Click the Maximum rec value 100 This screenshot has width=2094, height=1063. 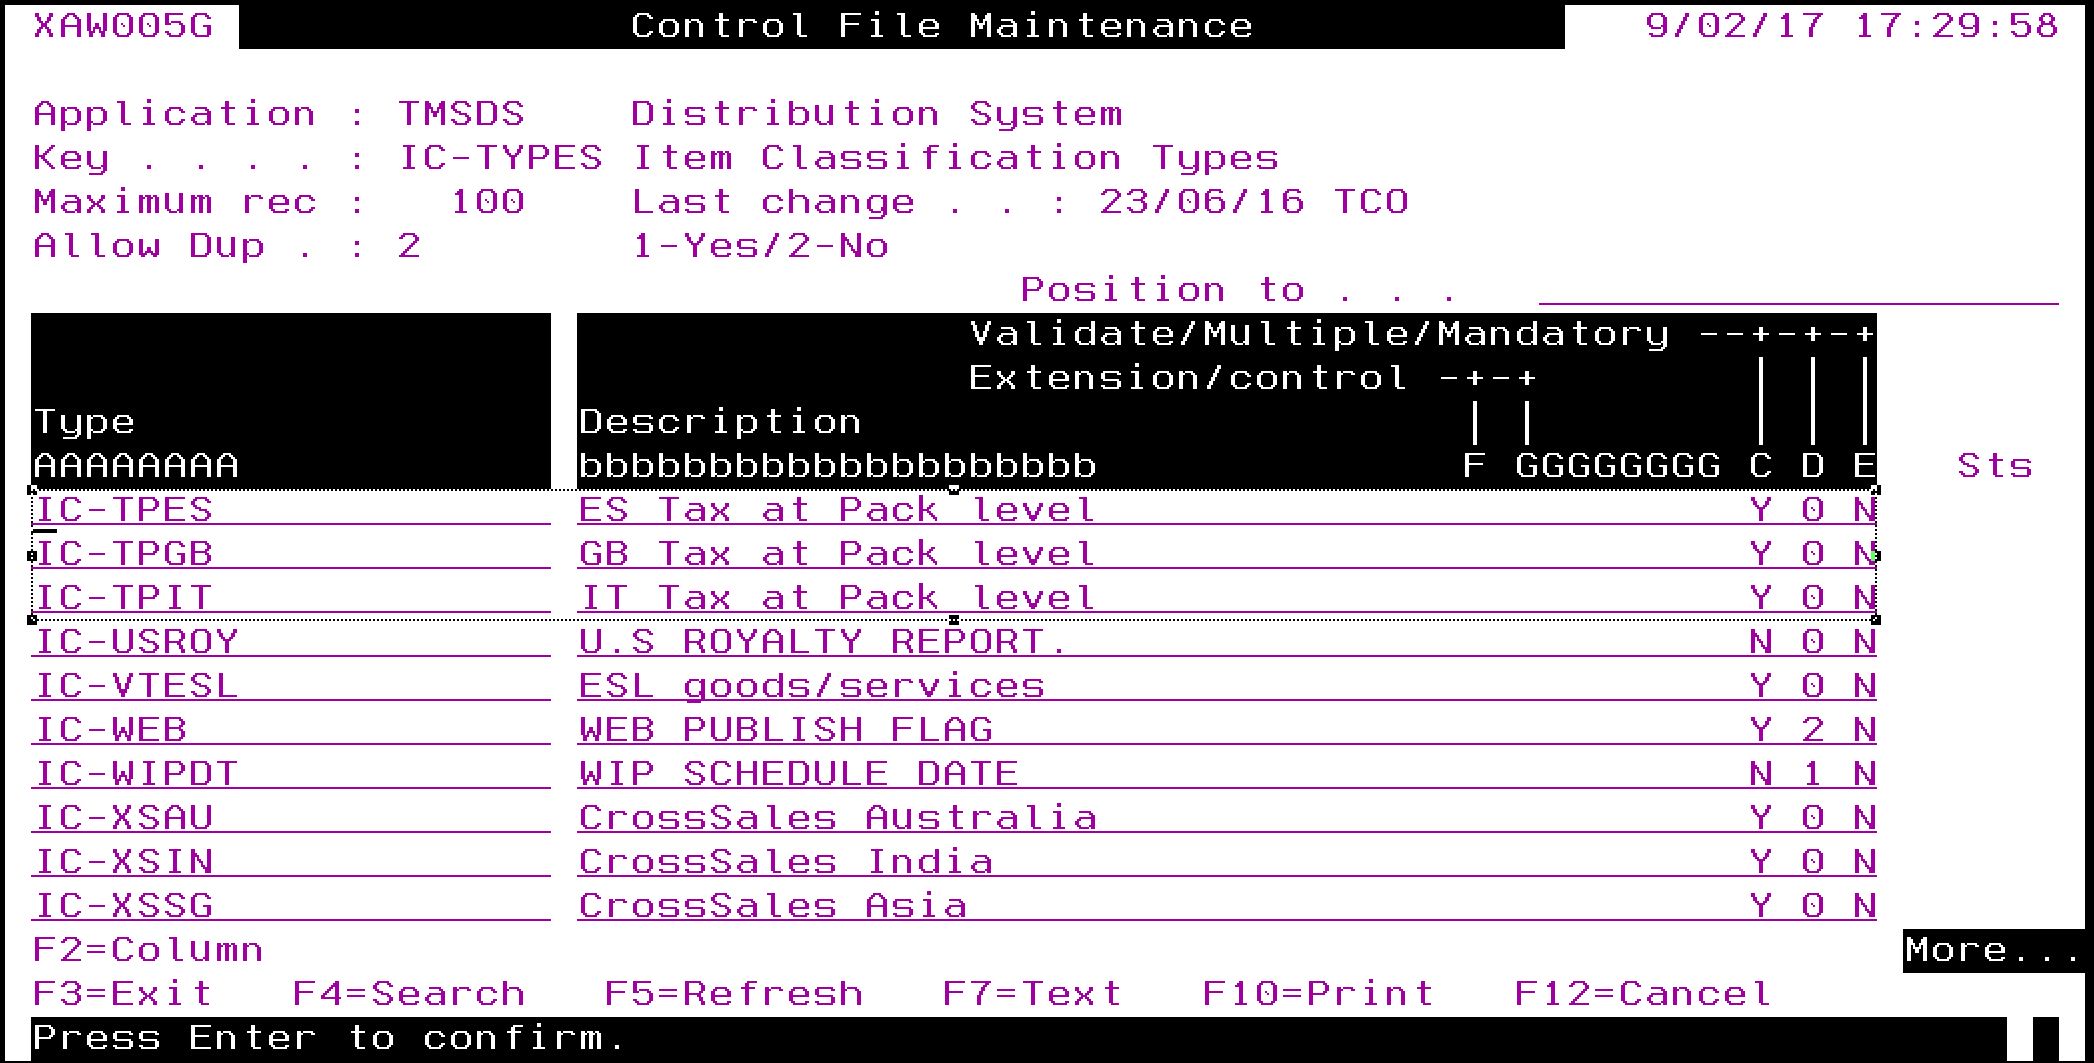pos(487,202)
